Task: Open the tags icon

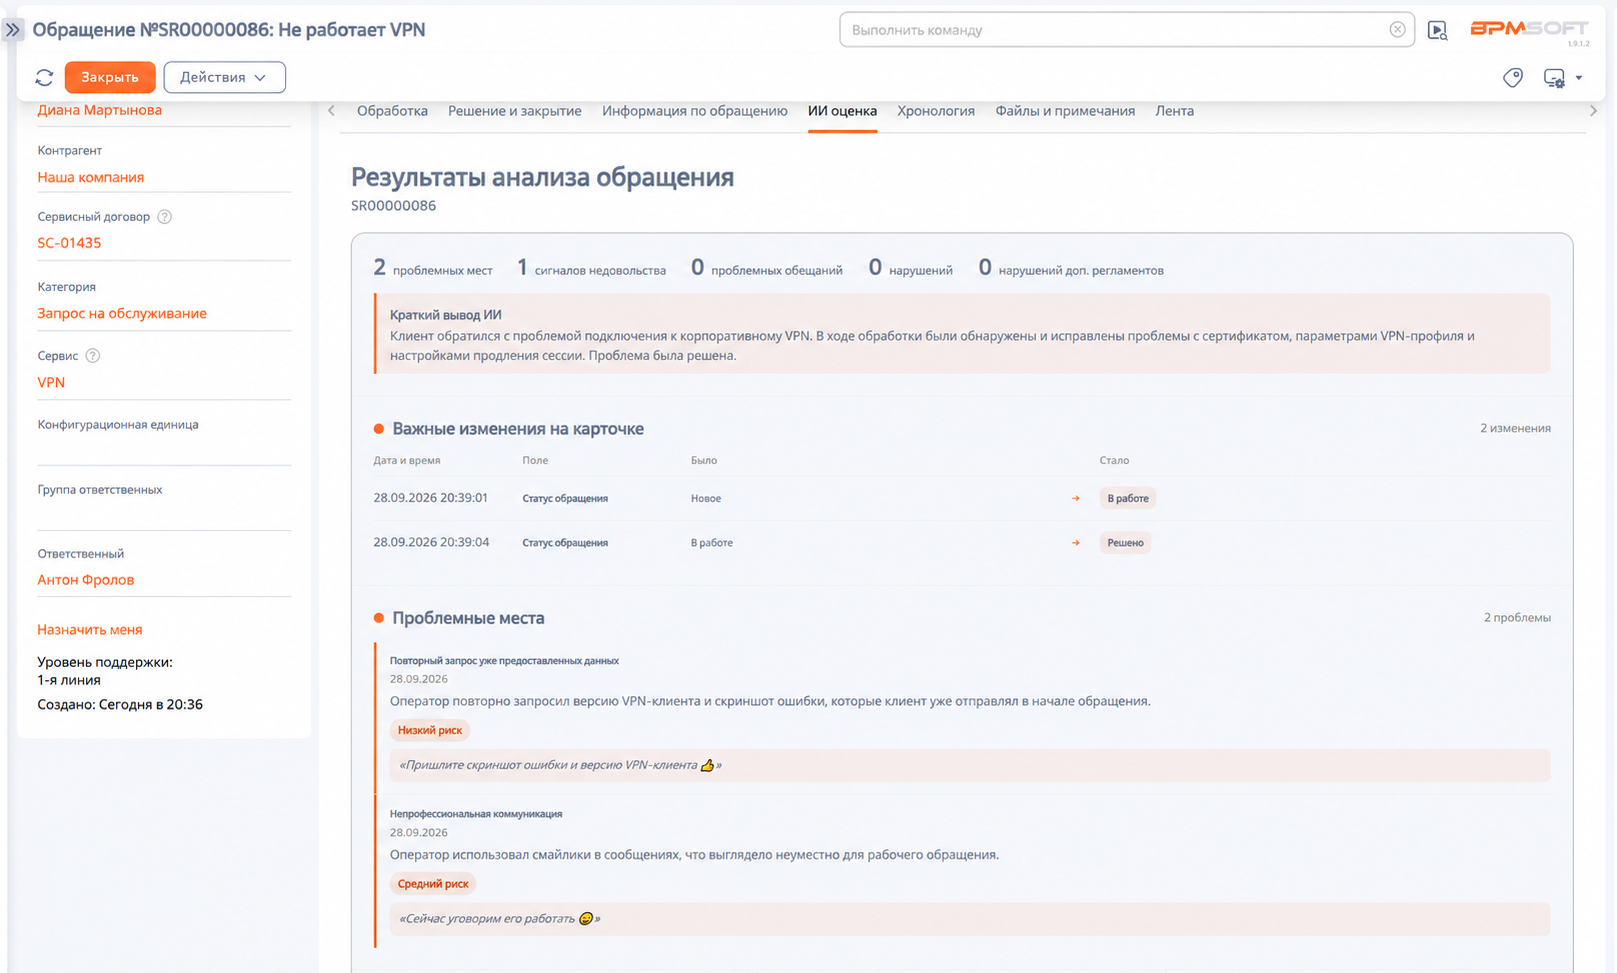Action: 1513,77
